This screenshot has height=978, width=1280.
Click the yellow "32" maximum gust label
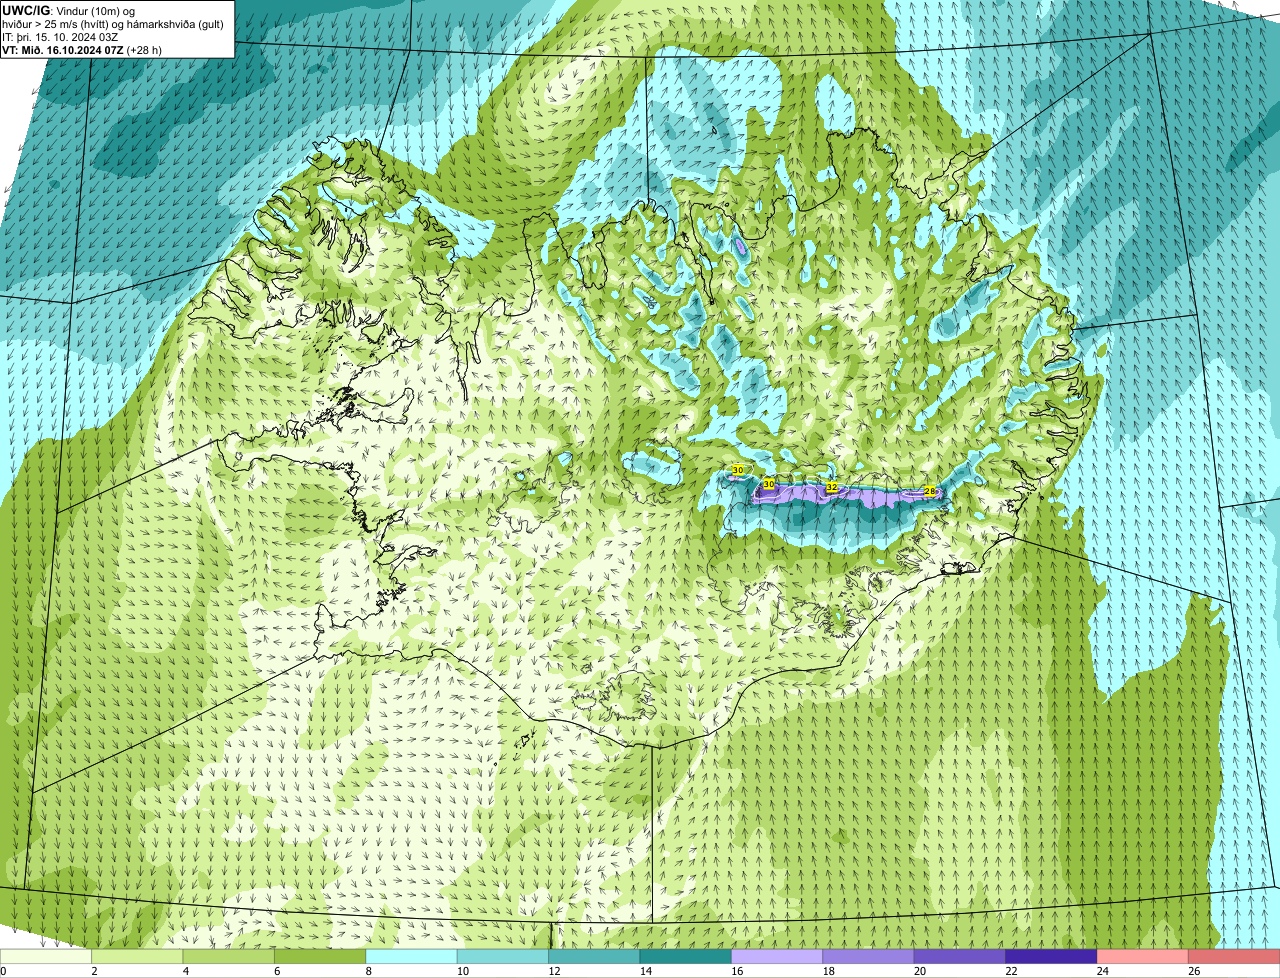coord(832,487)
